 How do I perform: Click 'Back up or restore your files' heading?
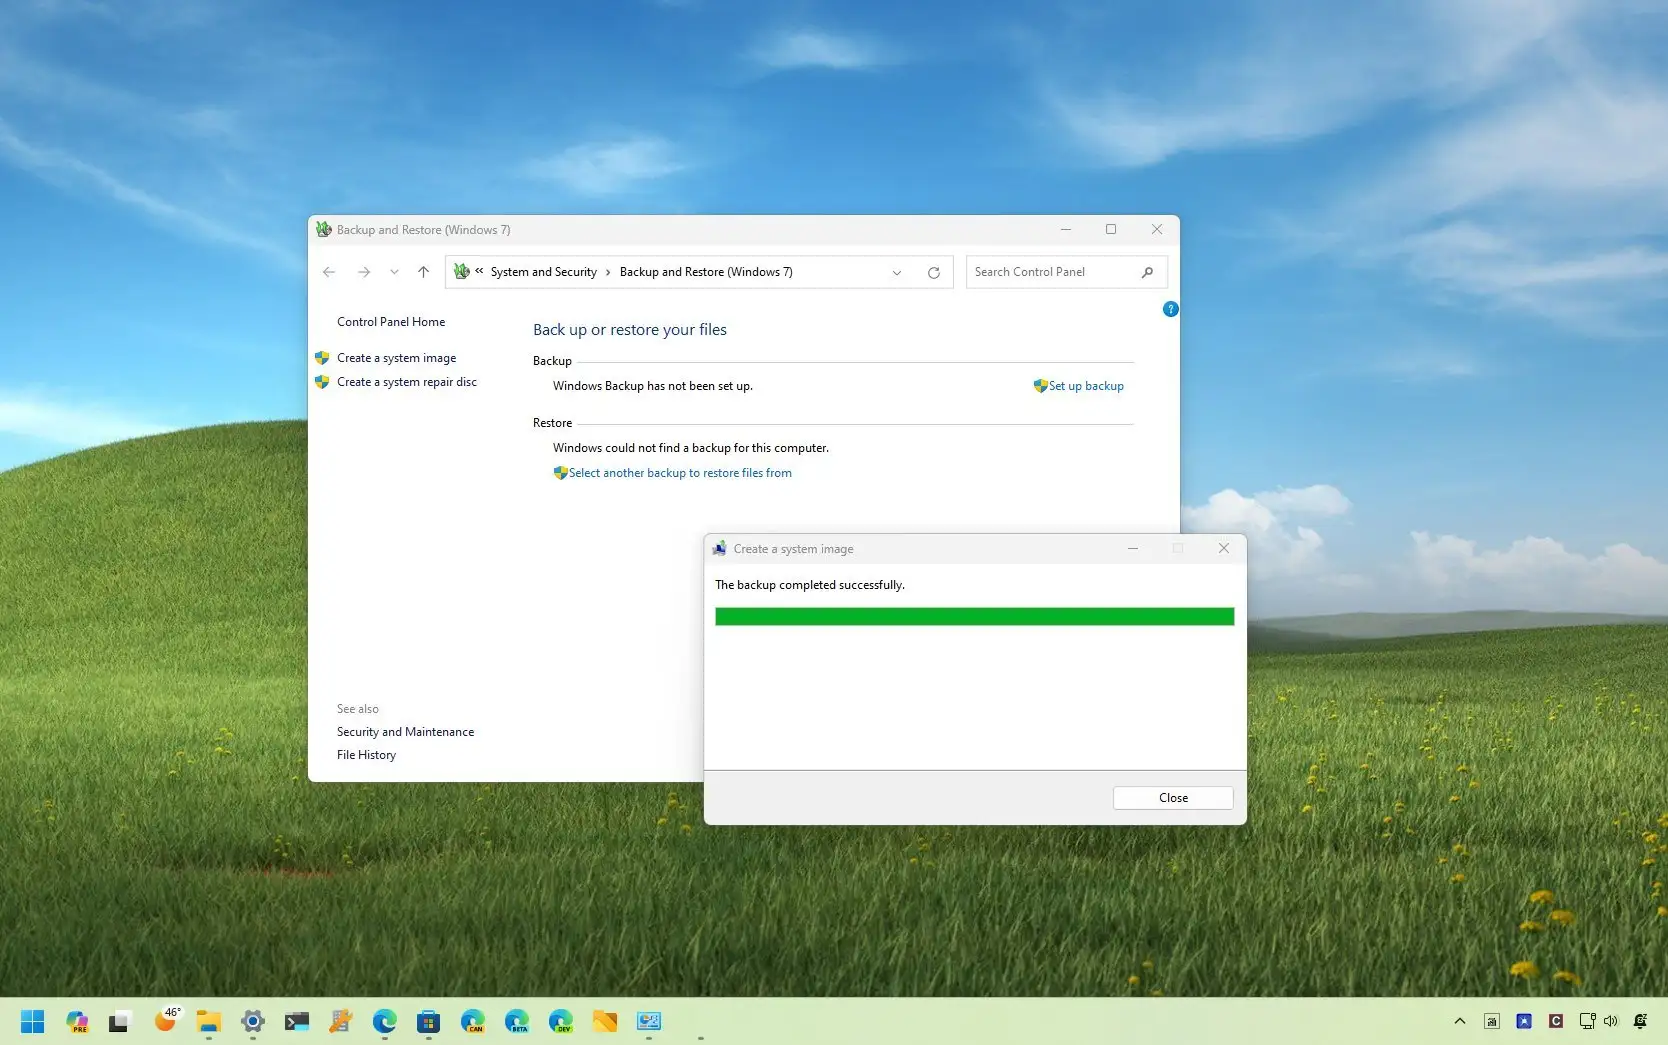630,330
